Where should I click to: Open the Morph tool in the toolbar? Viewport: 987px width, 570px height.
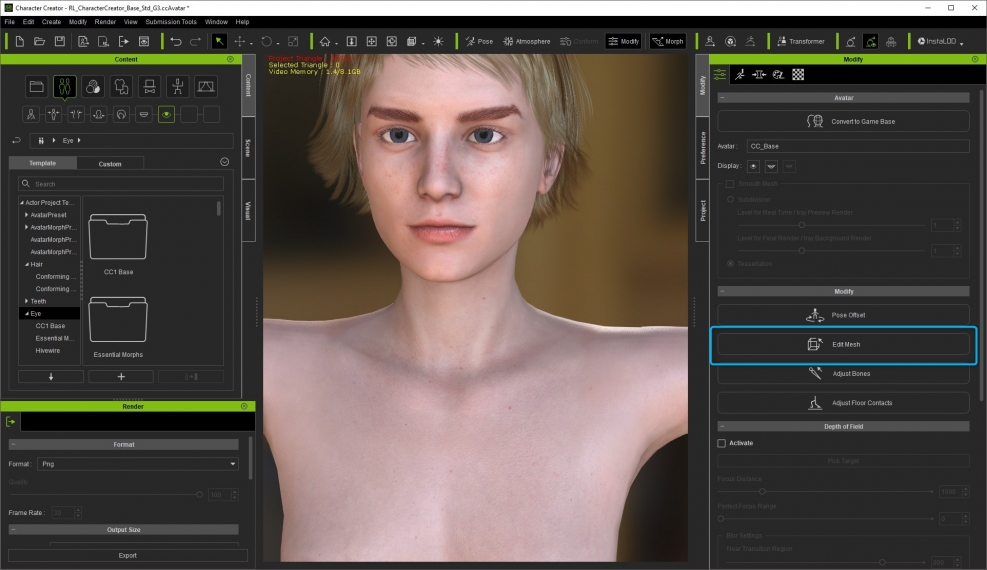pyautogui.click(x=668, y=41)
